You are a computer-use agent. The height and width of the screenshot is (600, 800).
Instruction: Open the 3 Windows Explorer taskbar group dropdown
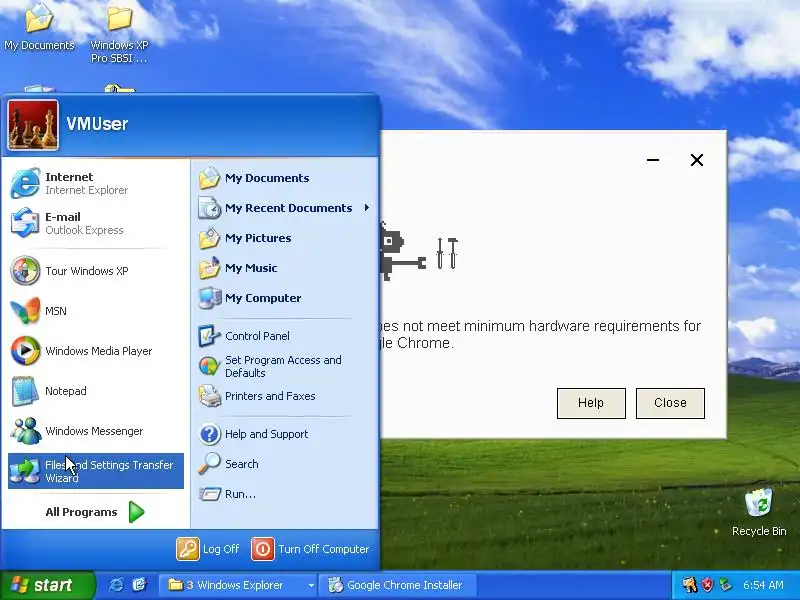pos(311,585)
